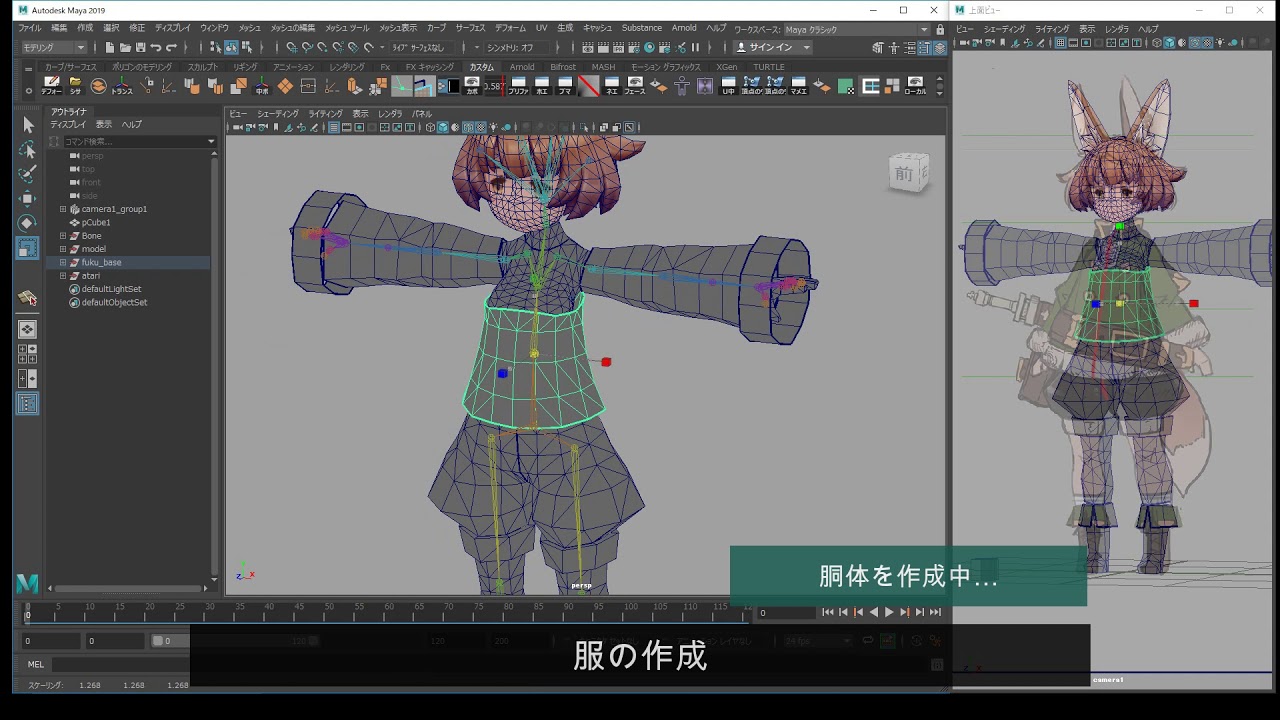The height and width of the screenshot is (720, 1280).
Task: Click the ローカル shelf icon
Action: point(915,86)
